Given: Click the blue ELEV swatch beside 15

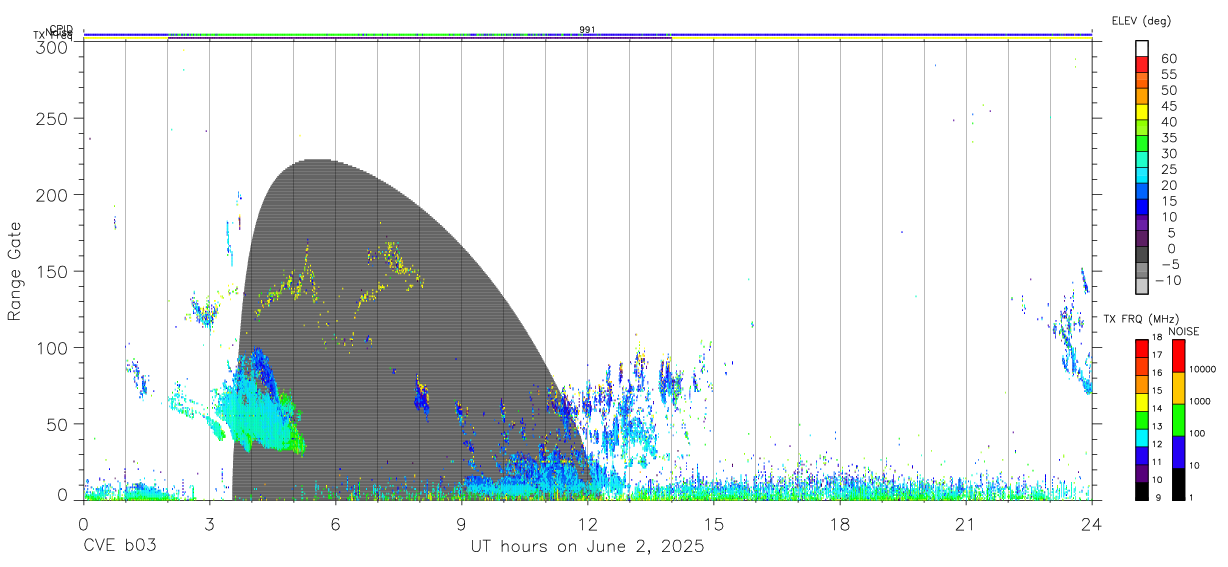Looking at the screenshot, I should (1142, 208).
